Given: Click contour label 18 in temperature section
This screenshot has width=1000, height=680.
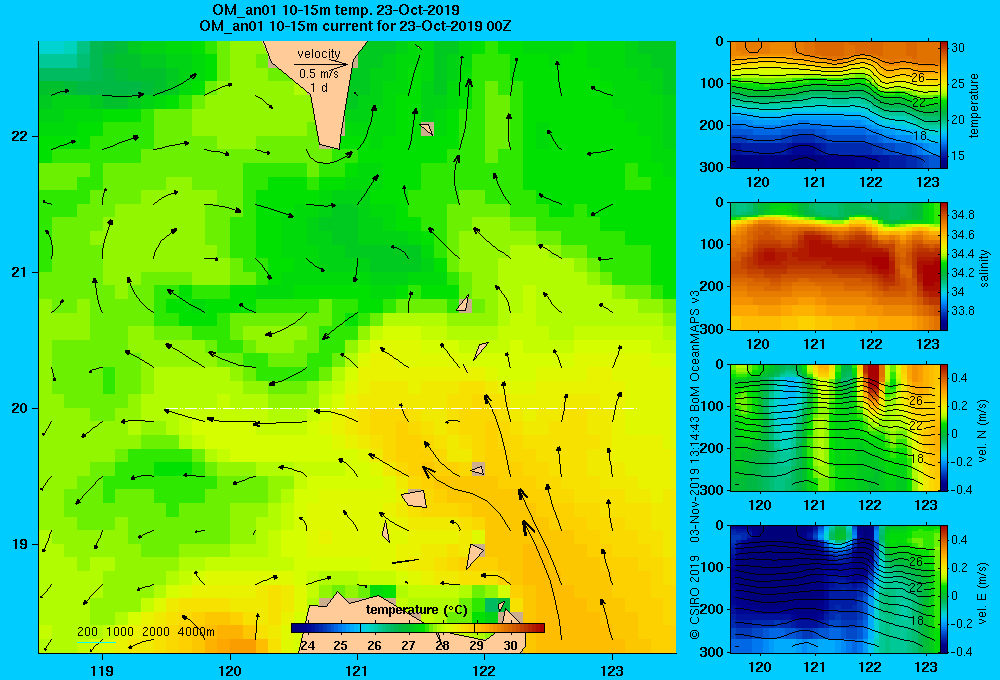Looking at the screenshot, I should tap(919, 136).
